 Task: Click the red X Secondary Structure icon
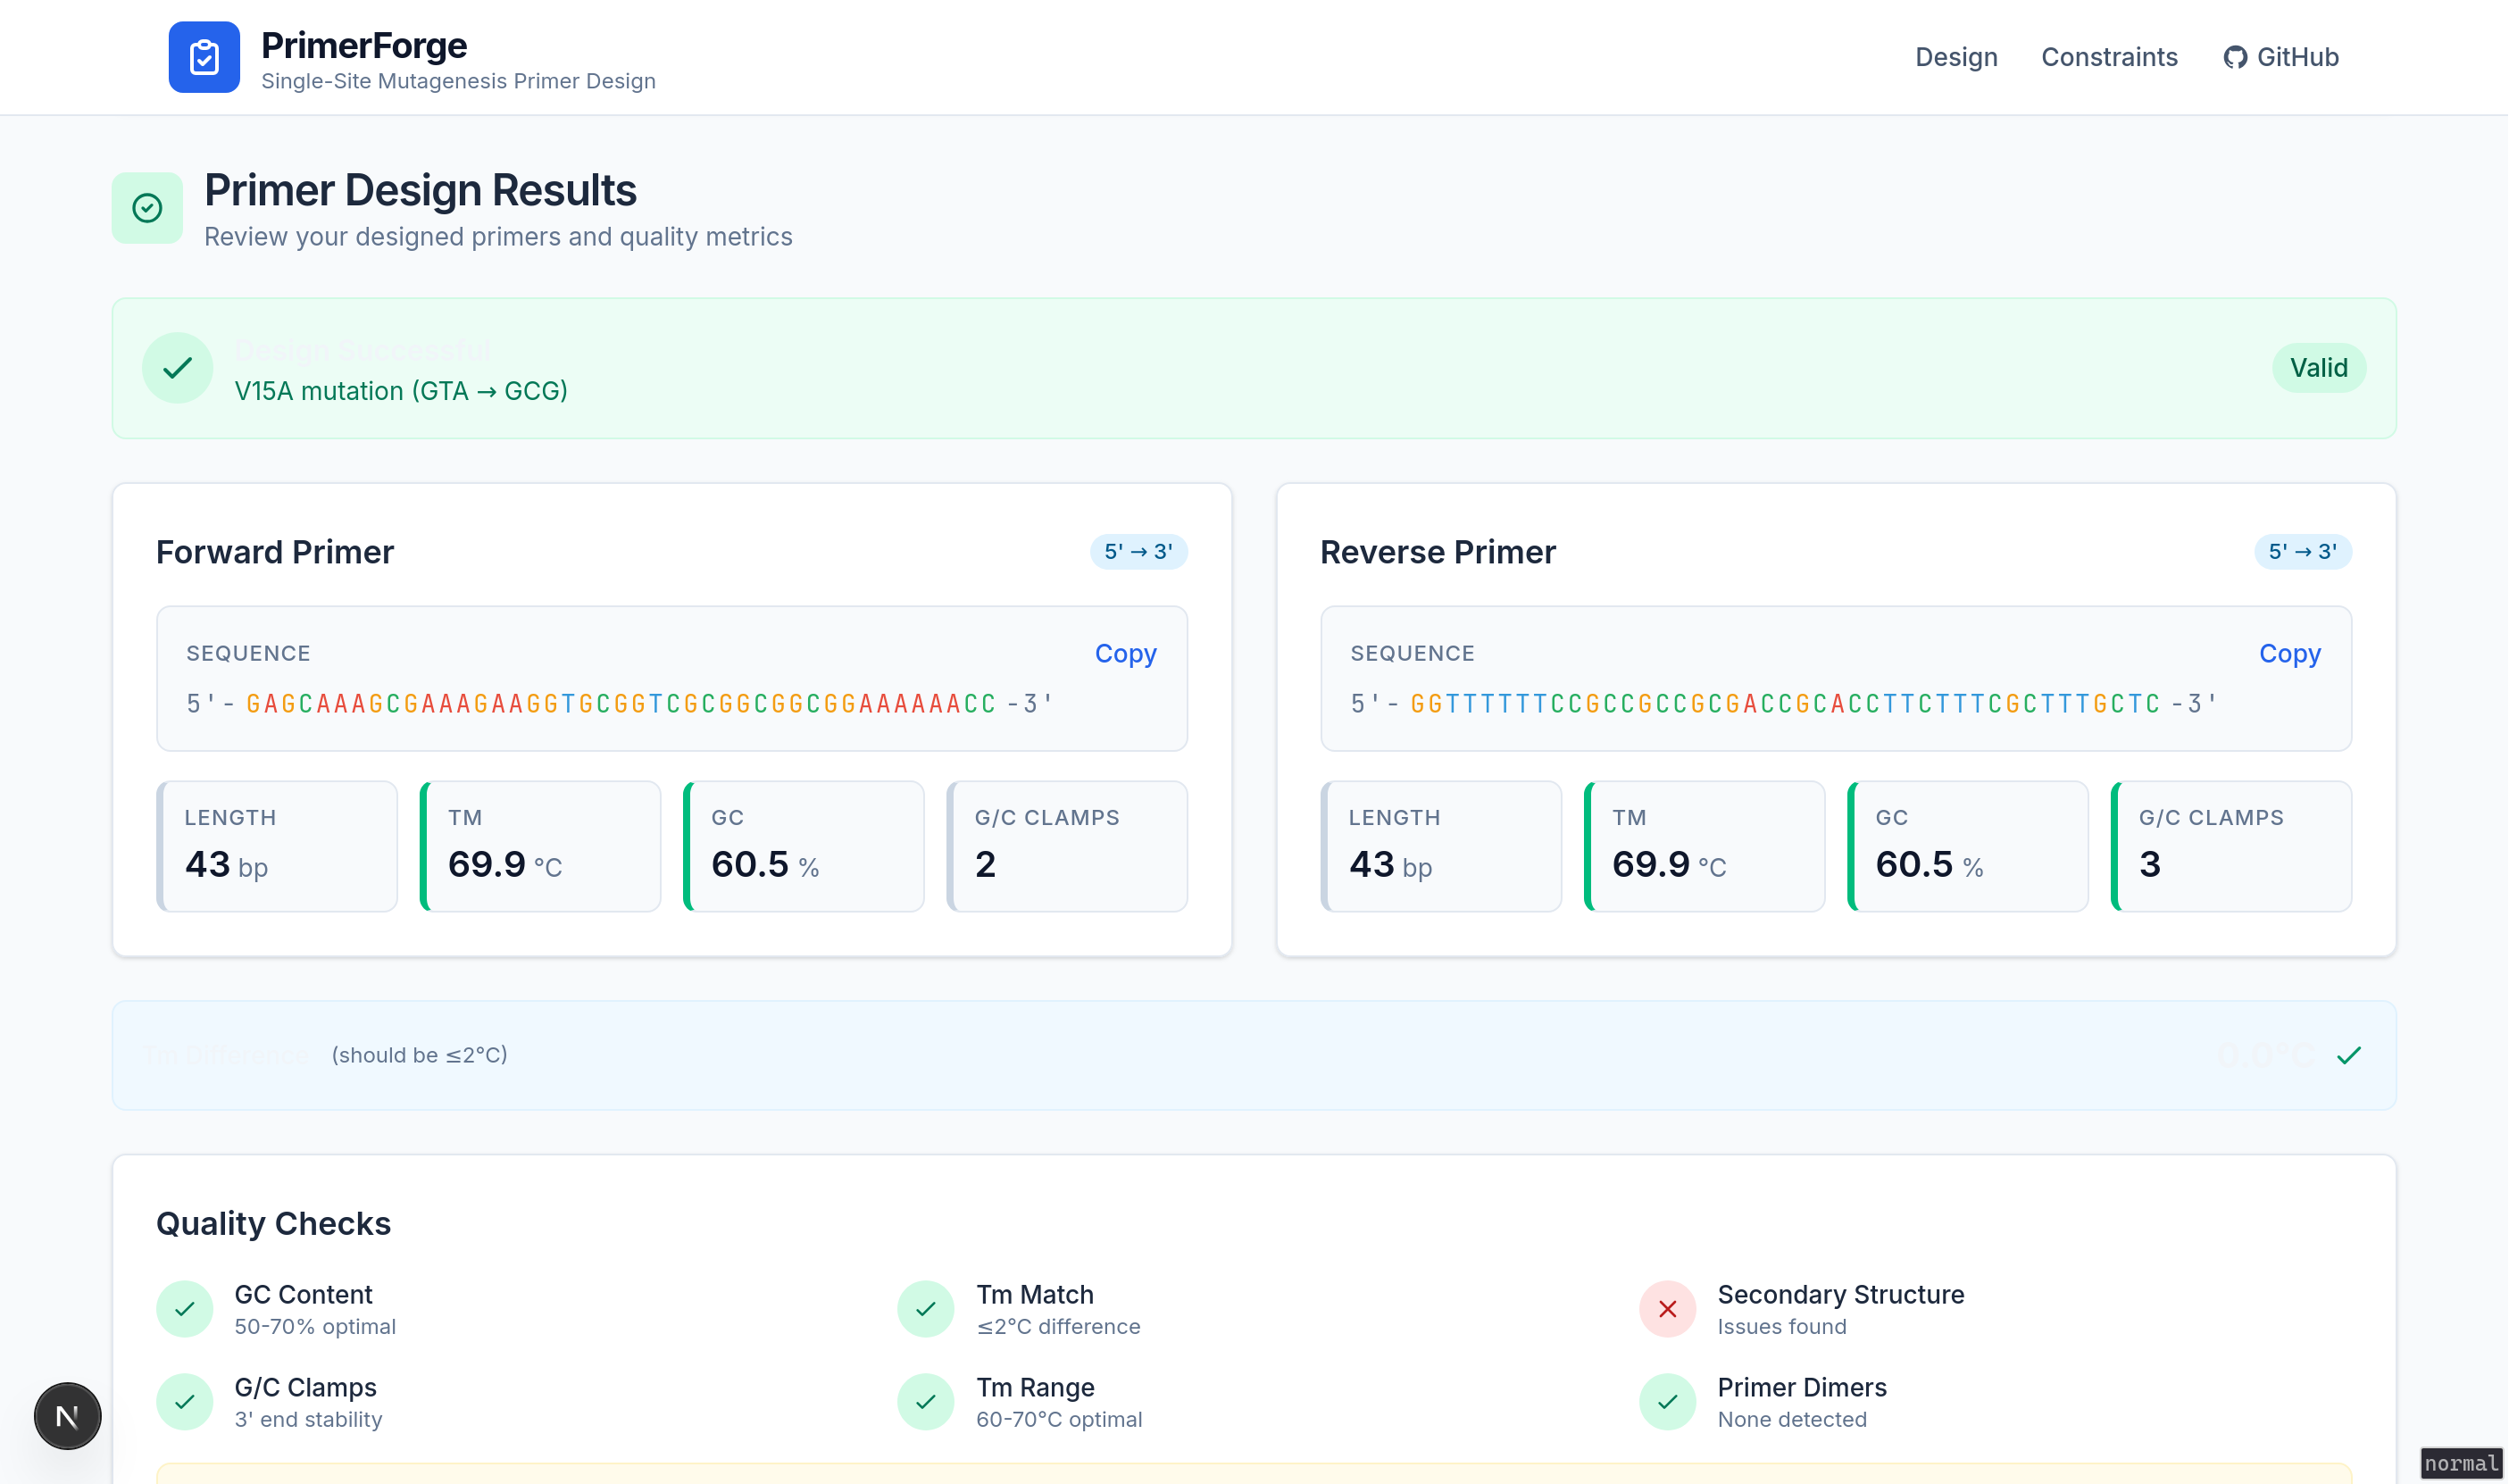(1667, 1309)
